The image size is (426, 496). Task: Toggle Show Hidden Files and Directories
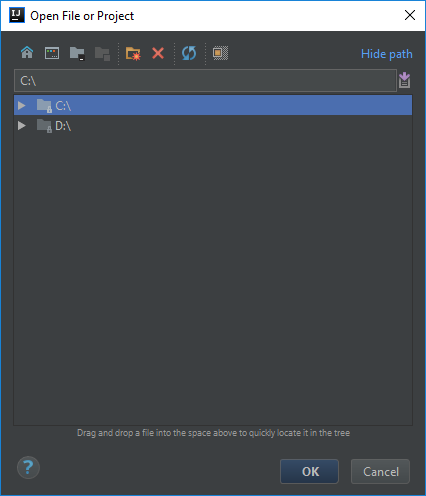coord(220,53)
